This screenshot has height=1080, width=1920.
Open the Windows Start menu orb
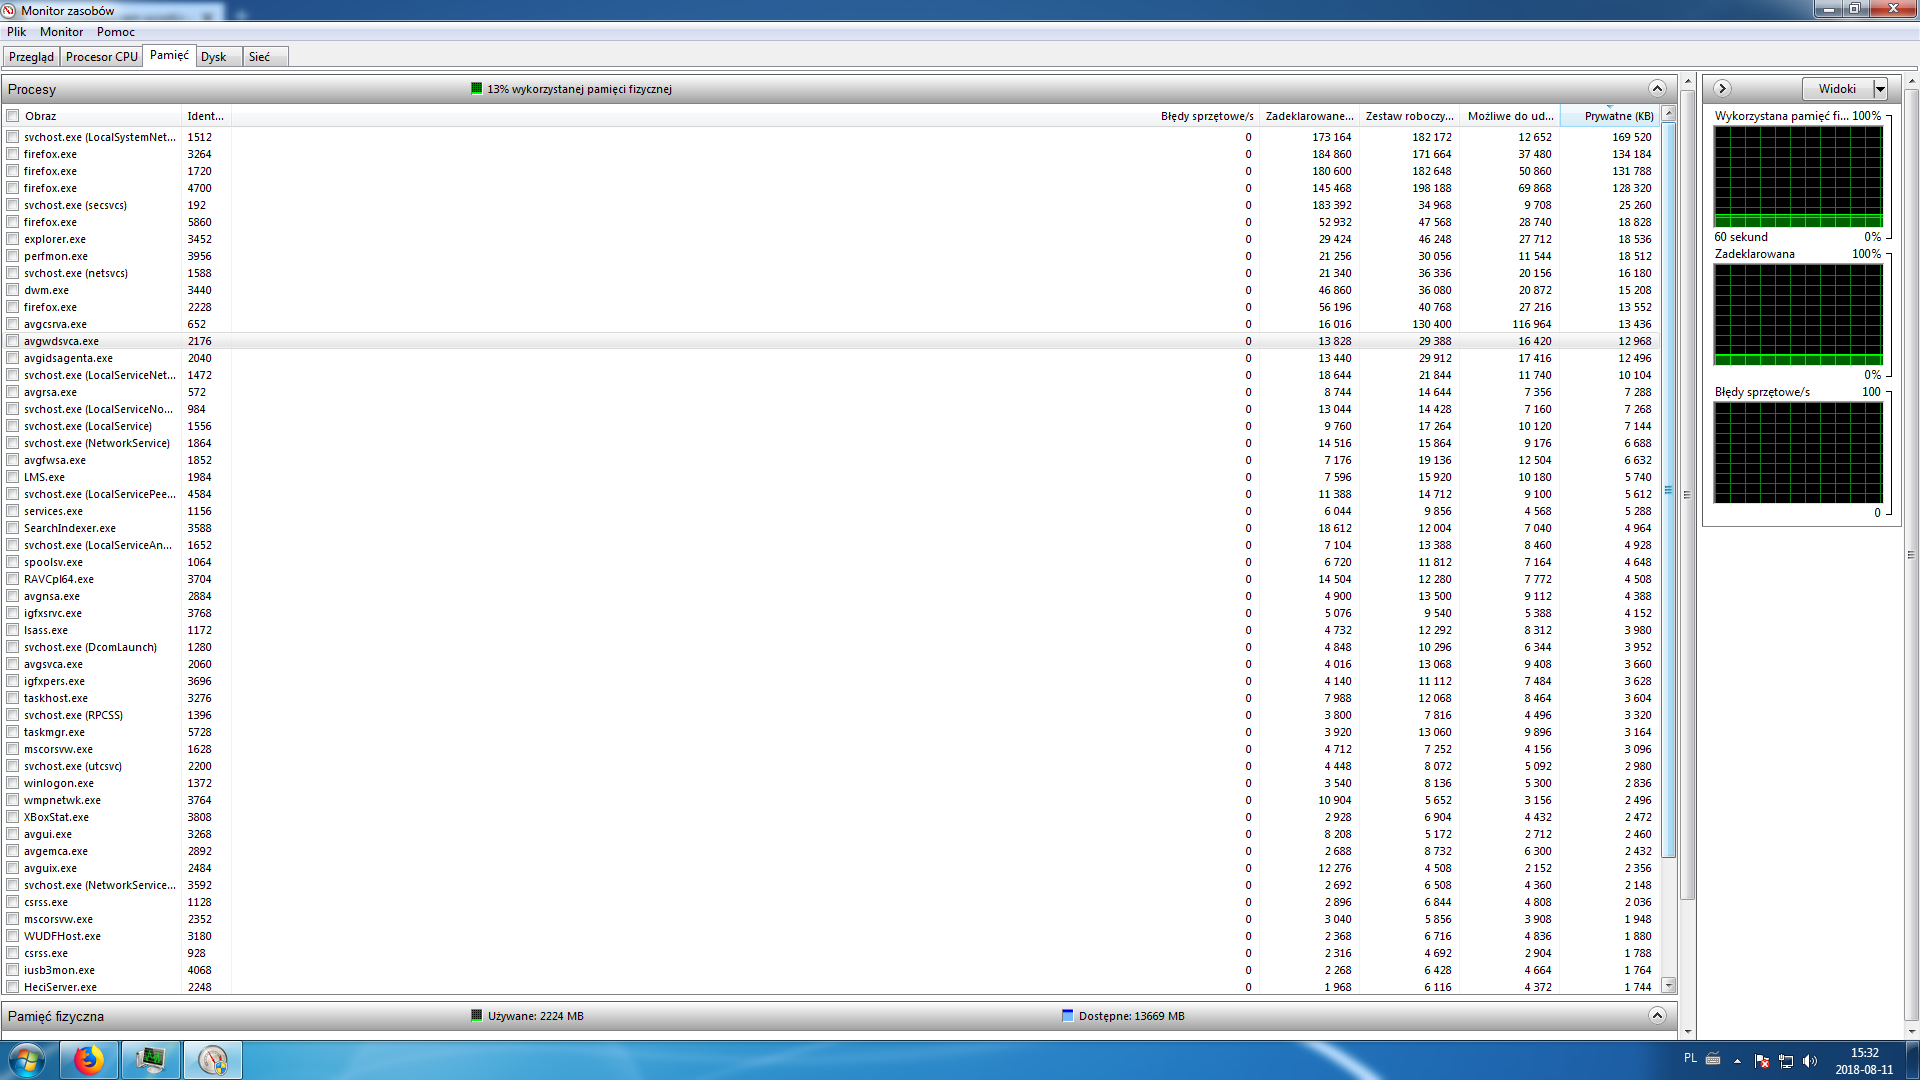(27, 1060)
